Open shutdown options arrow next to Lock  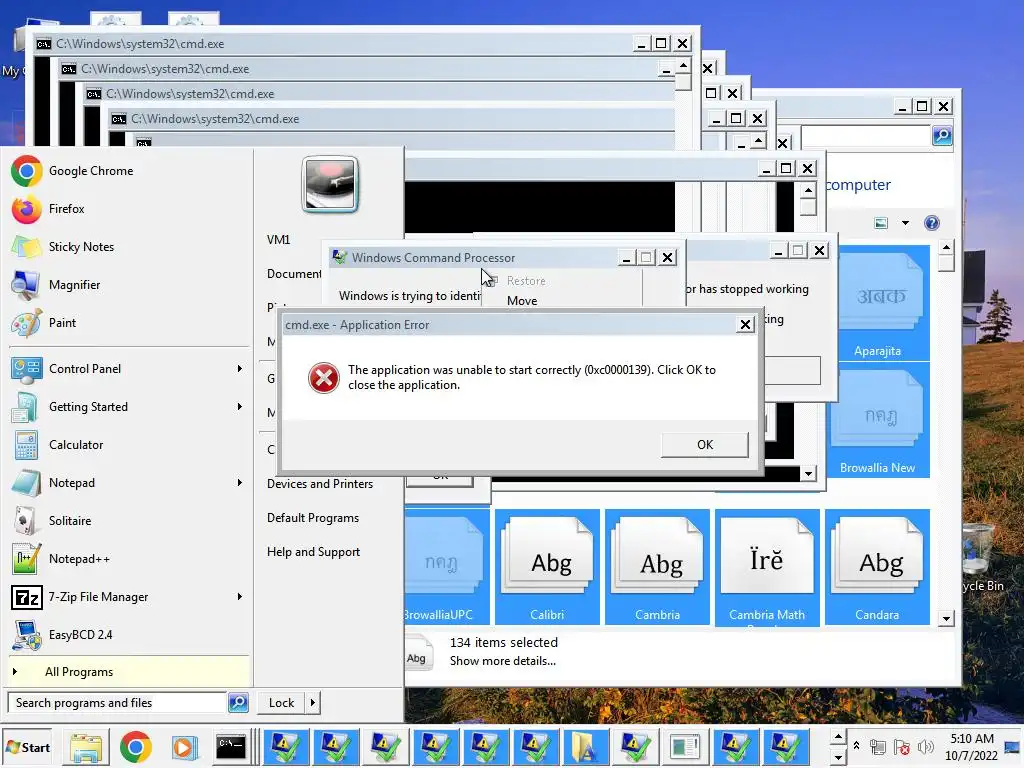[x=313, y=703]
